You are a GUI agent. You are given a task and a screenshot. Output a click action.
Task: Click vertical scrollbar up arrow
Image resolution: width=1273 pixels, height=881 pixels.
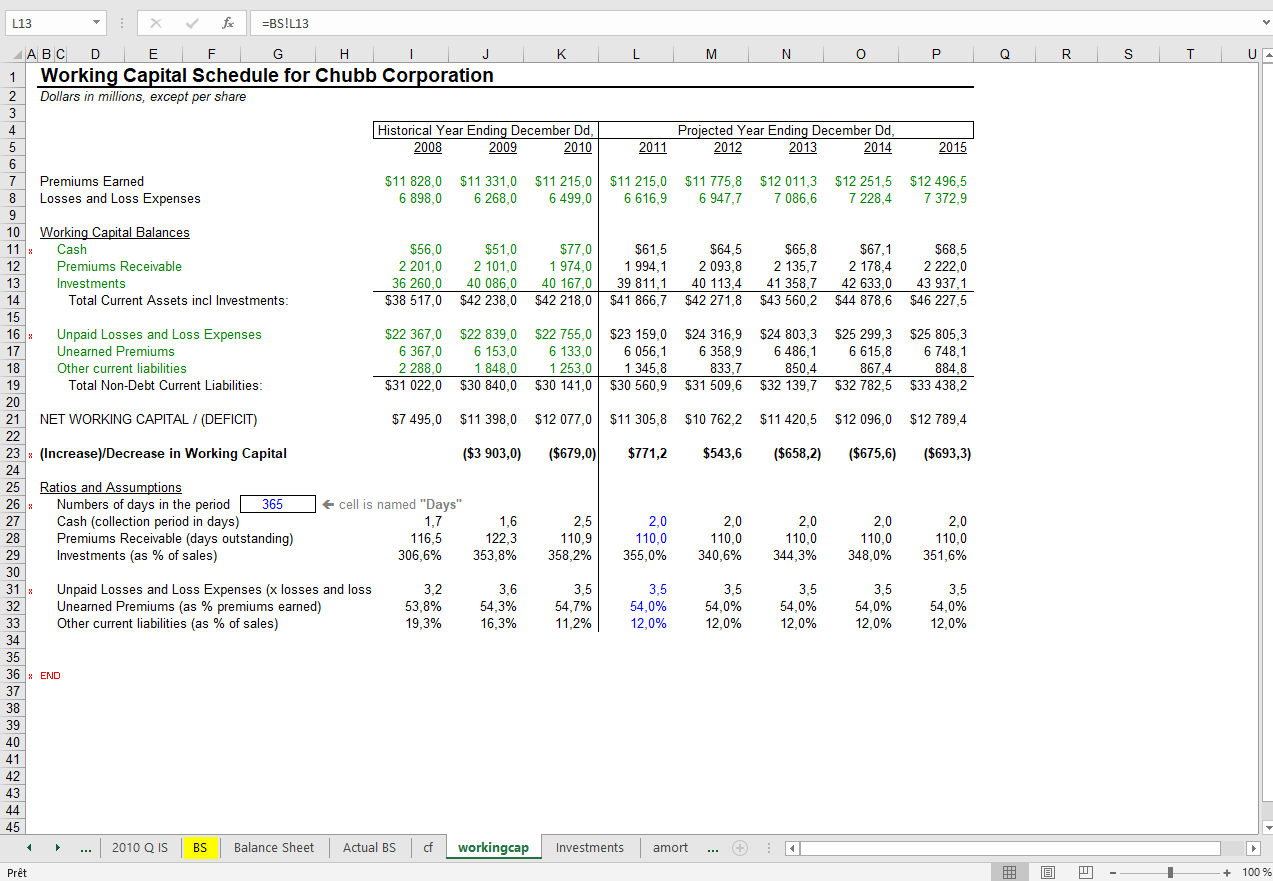tap(1266, 56)
